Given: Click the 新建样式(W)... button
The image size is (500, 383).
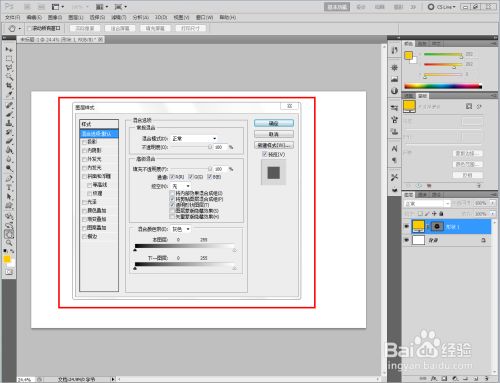Looking at the screenshot, I should coord(274,145).
